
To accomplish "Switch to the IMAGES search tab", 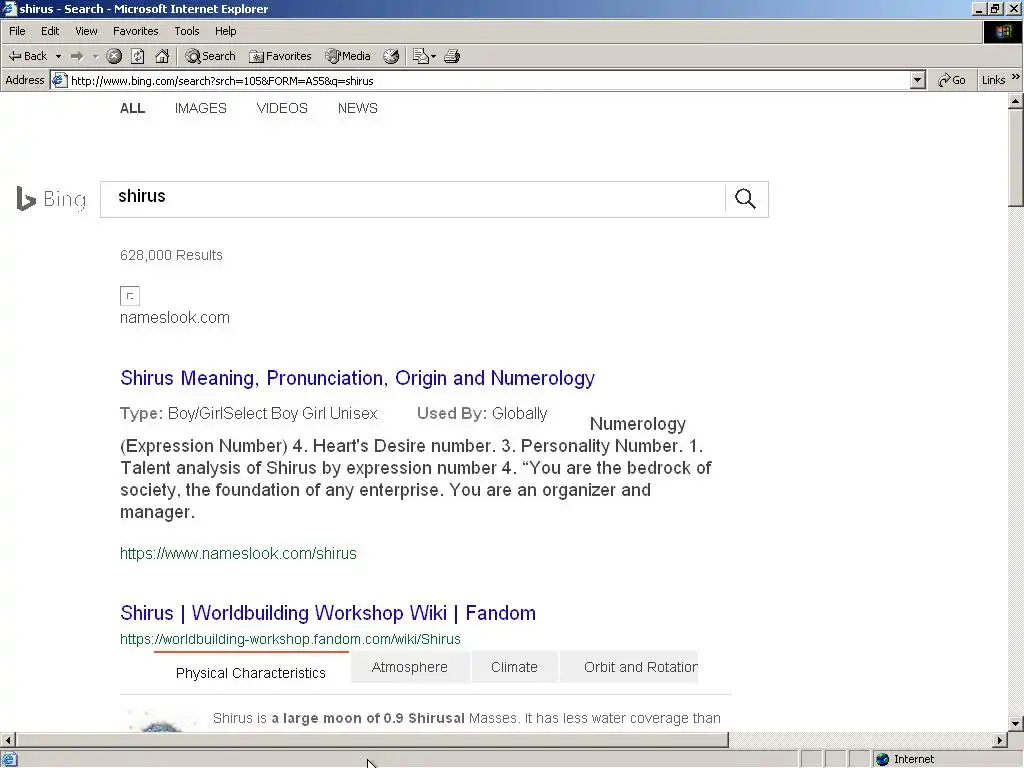I will pyautogui.click(x=200, y=108).
